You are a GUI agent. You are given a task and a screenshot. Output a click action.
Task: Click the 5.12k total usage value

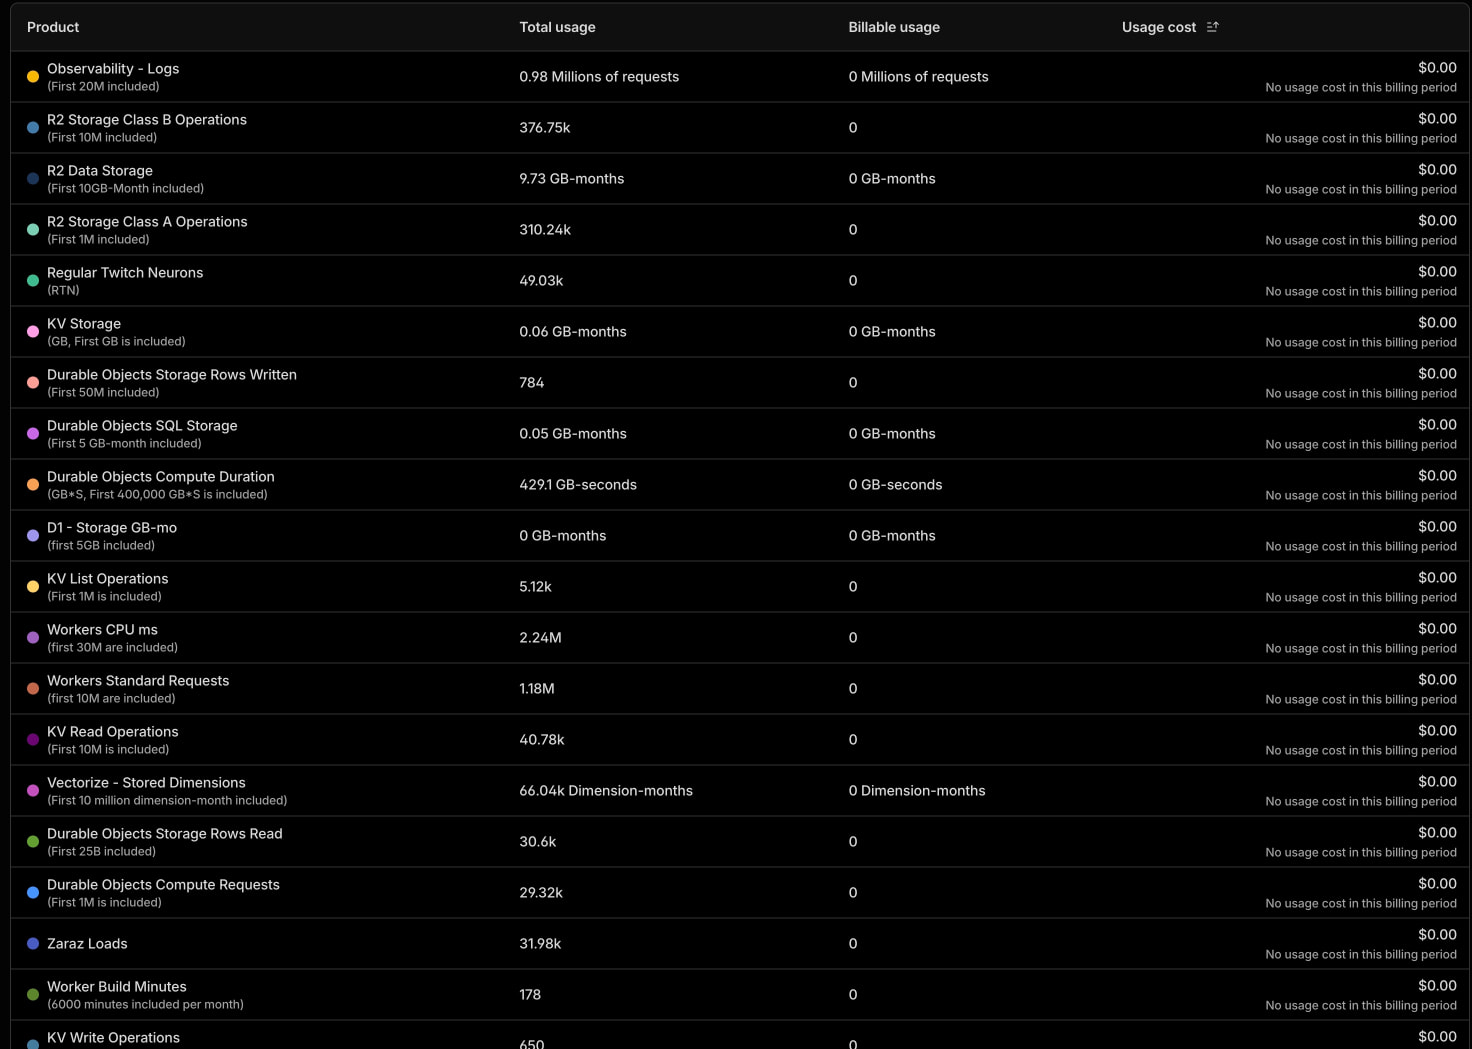[x=535, y=587]
